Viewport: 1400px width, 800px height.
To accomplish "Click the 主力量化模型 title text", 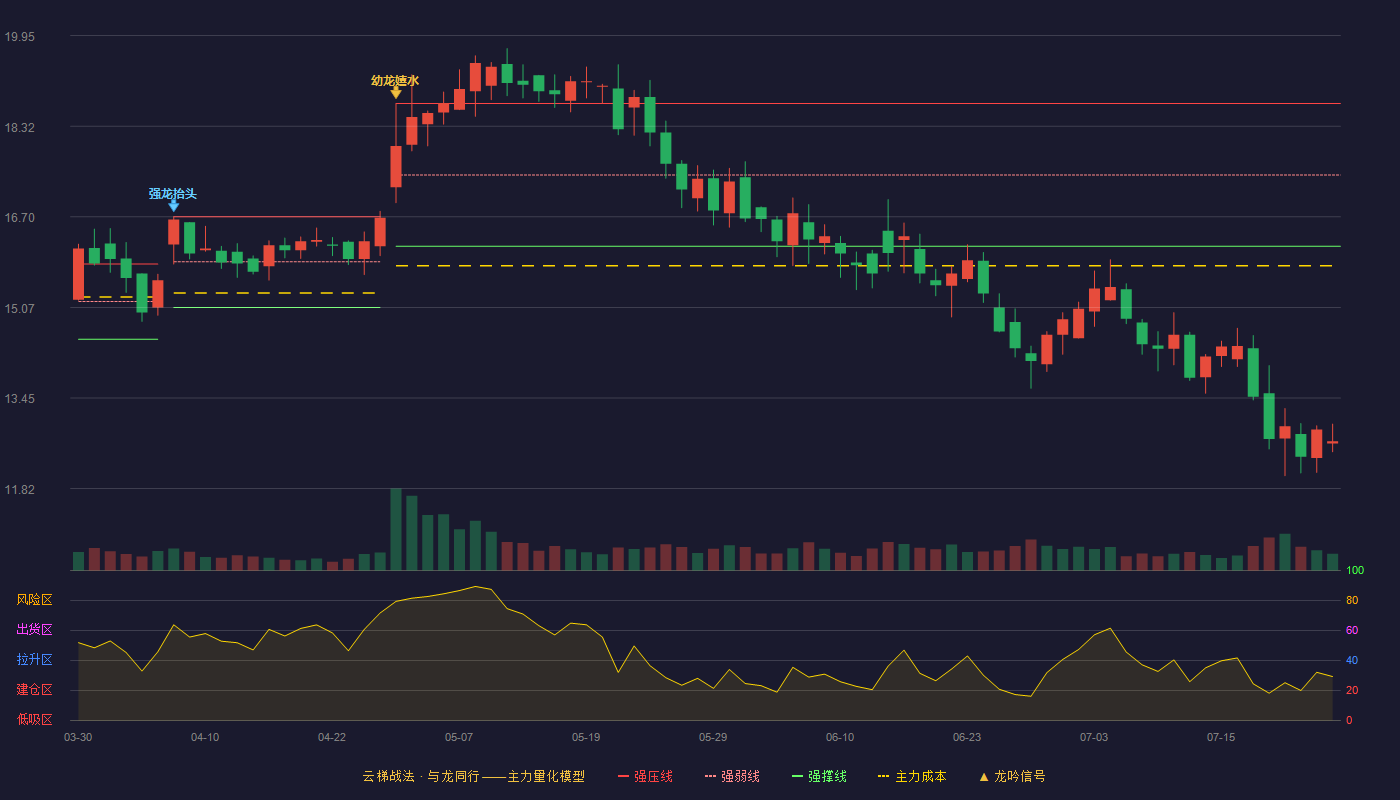I will tap(546, 776).
